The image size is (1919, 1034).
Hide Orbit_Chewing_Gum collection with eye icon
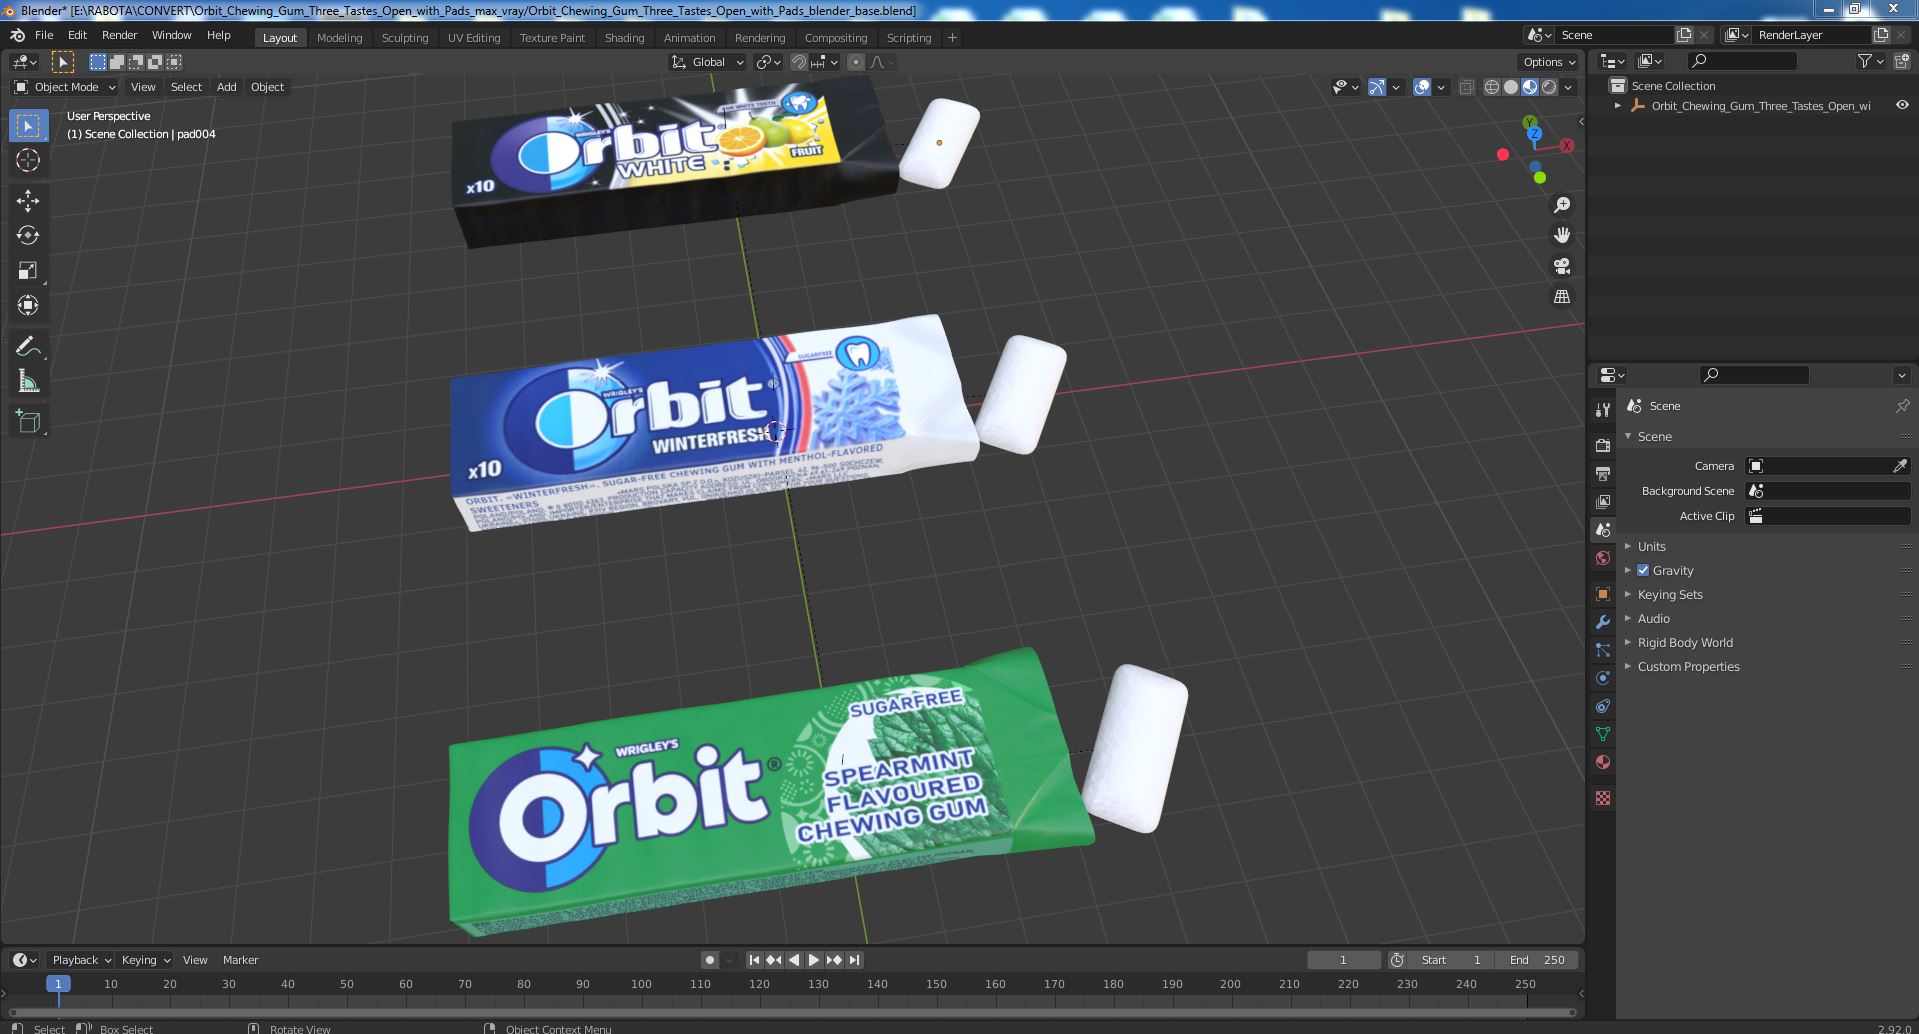1902,105
